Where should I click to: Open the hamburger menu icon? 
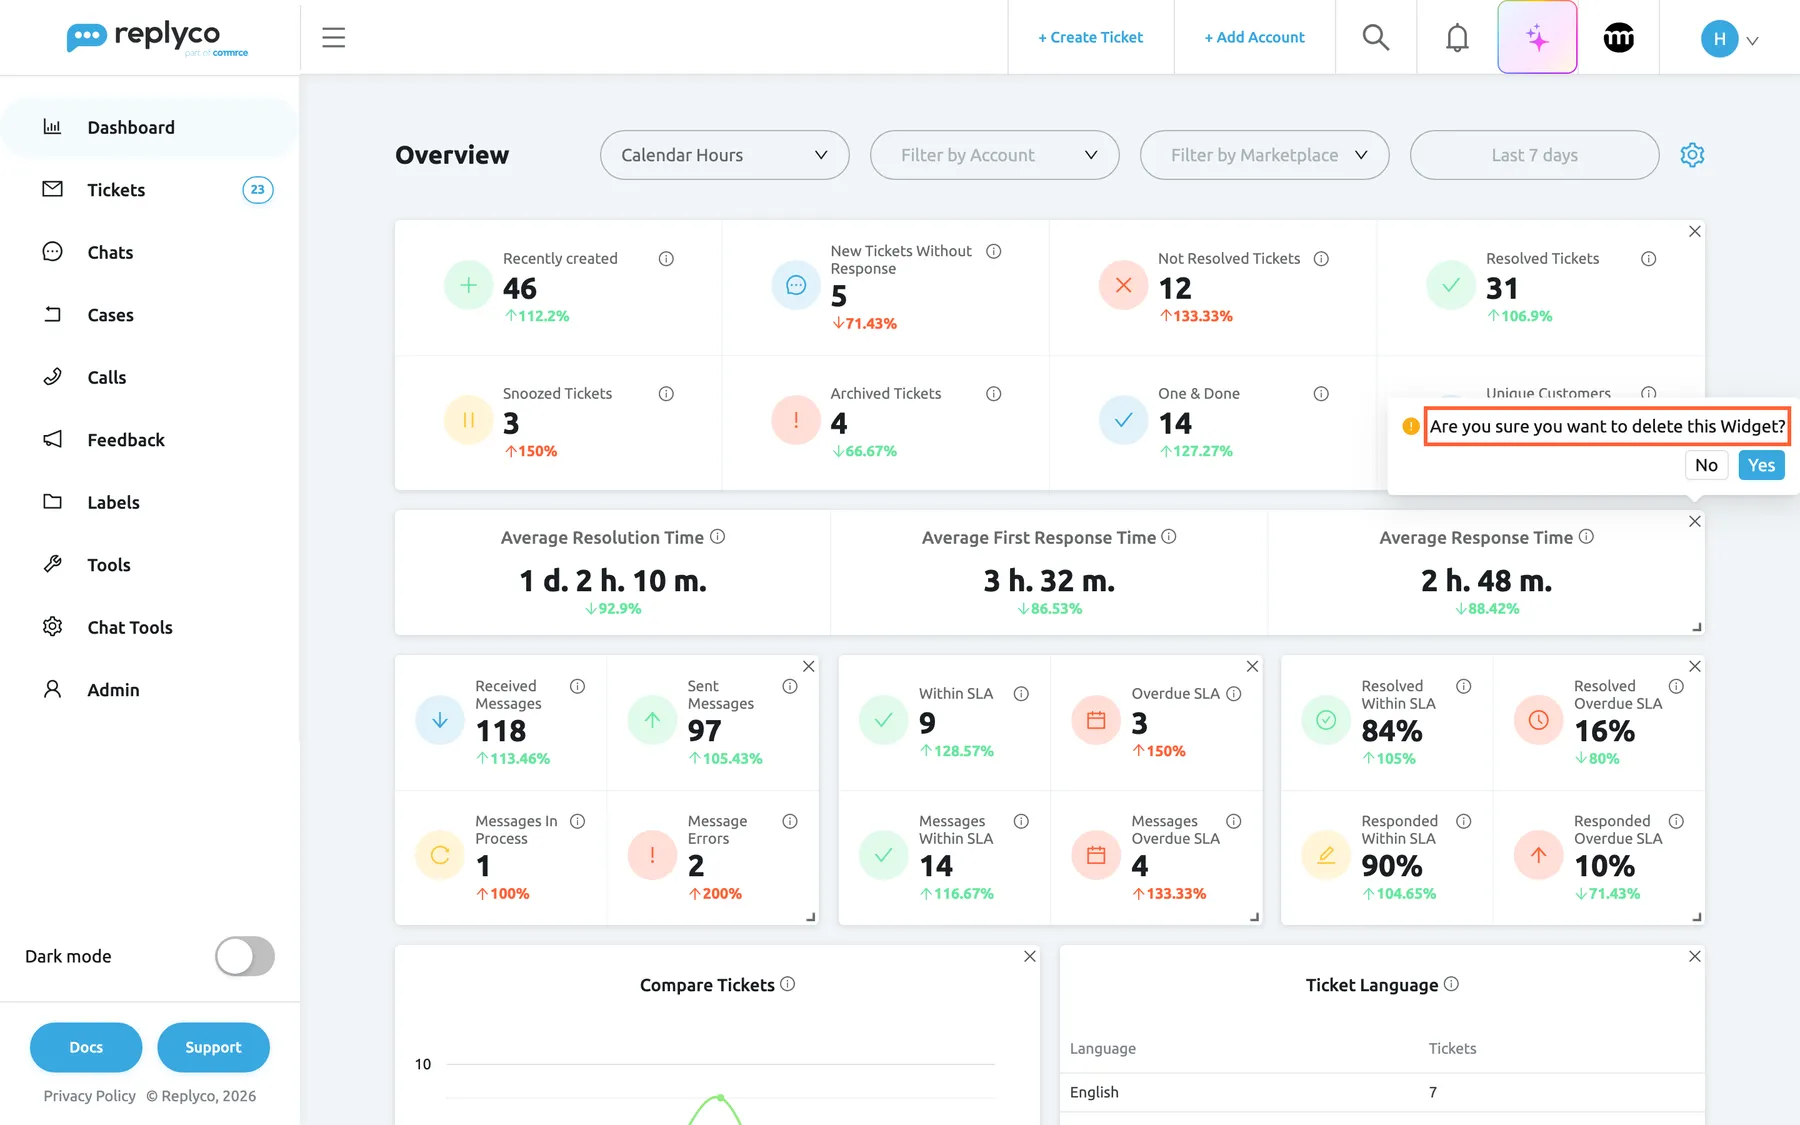click(x=334, y=38)
